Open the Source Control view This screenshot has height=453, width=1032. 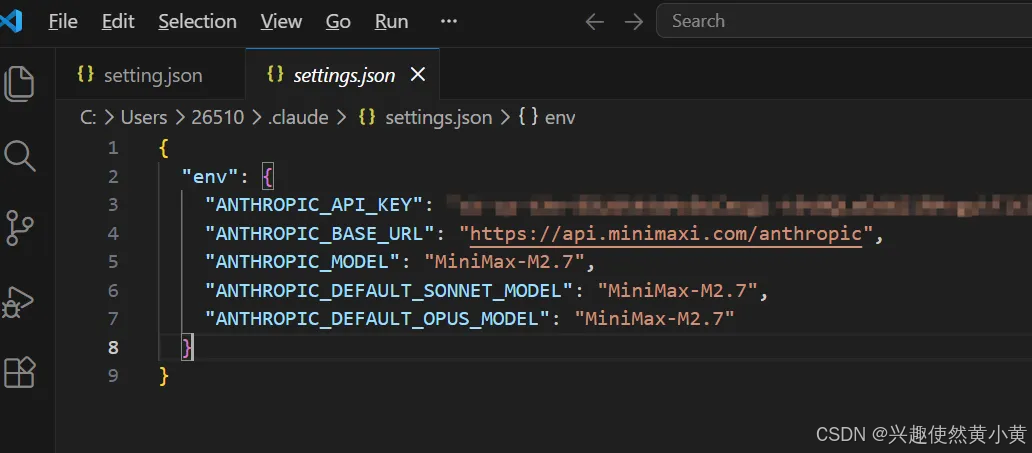tap(19, 228)
